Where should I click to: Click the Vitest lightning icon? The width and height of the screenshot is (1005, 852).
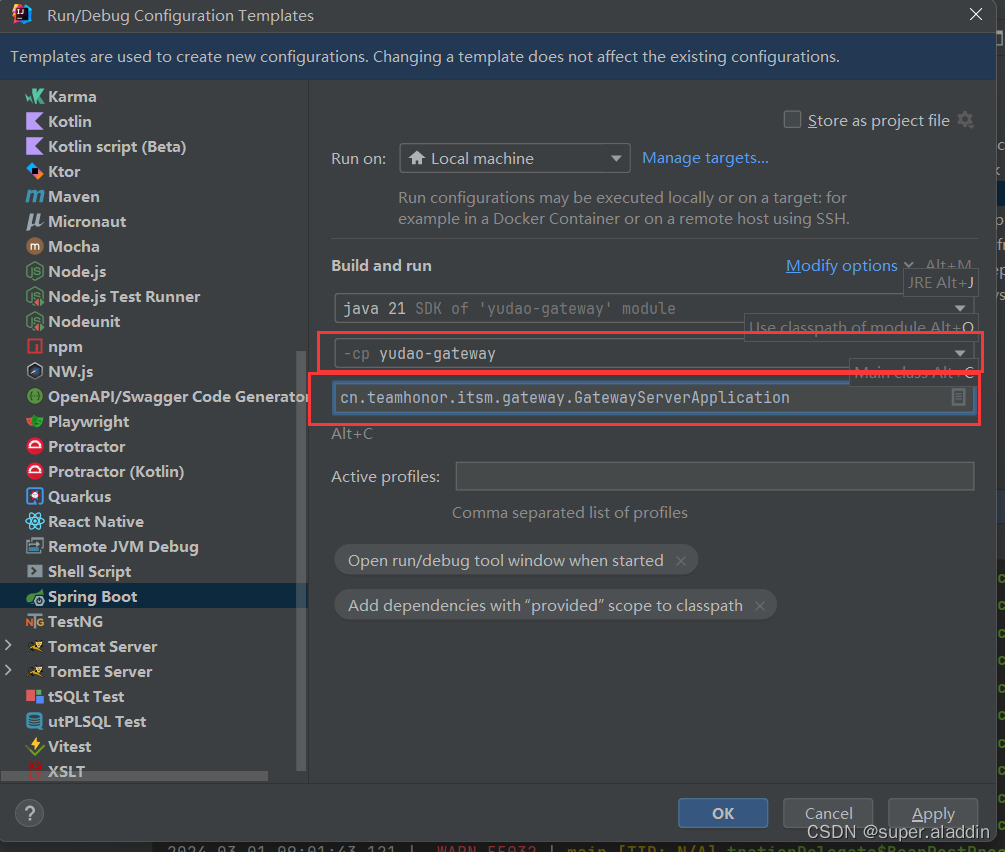35,746
